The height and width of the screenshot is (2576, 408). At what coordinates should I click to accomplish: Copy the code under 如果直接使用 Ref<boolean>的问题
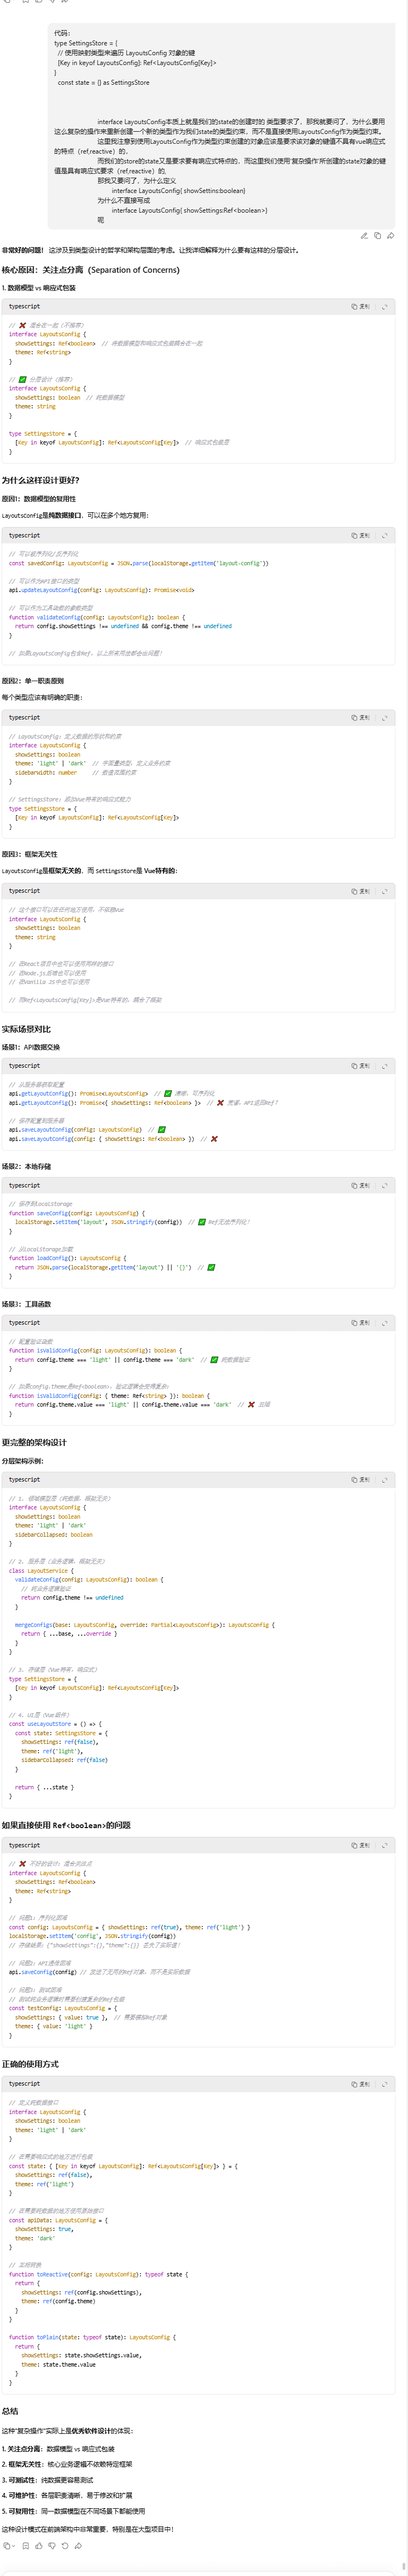[360, 1845]
